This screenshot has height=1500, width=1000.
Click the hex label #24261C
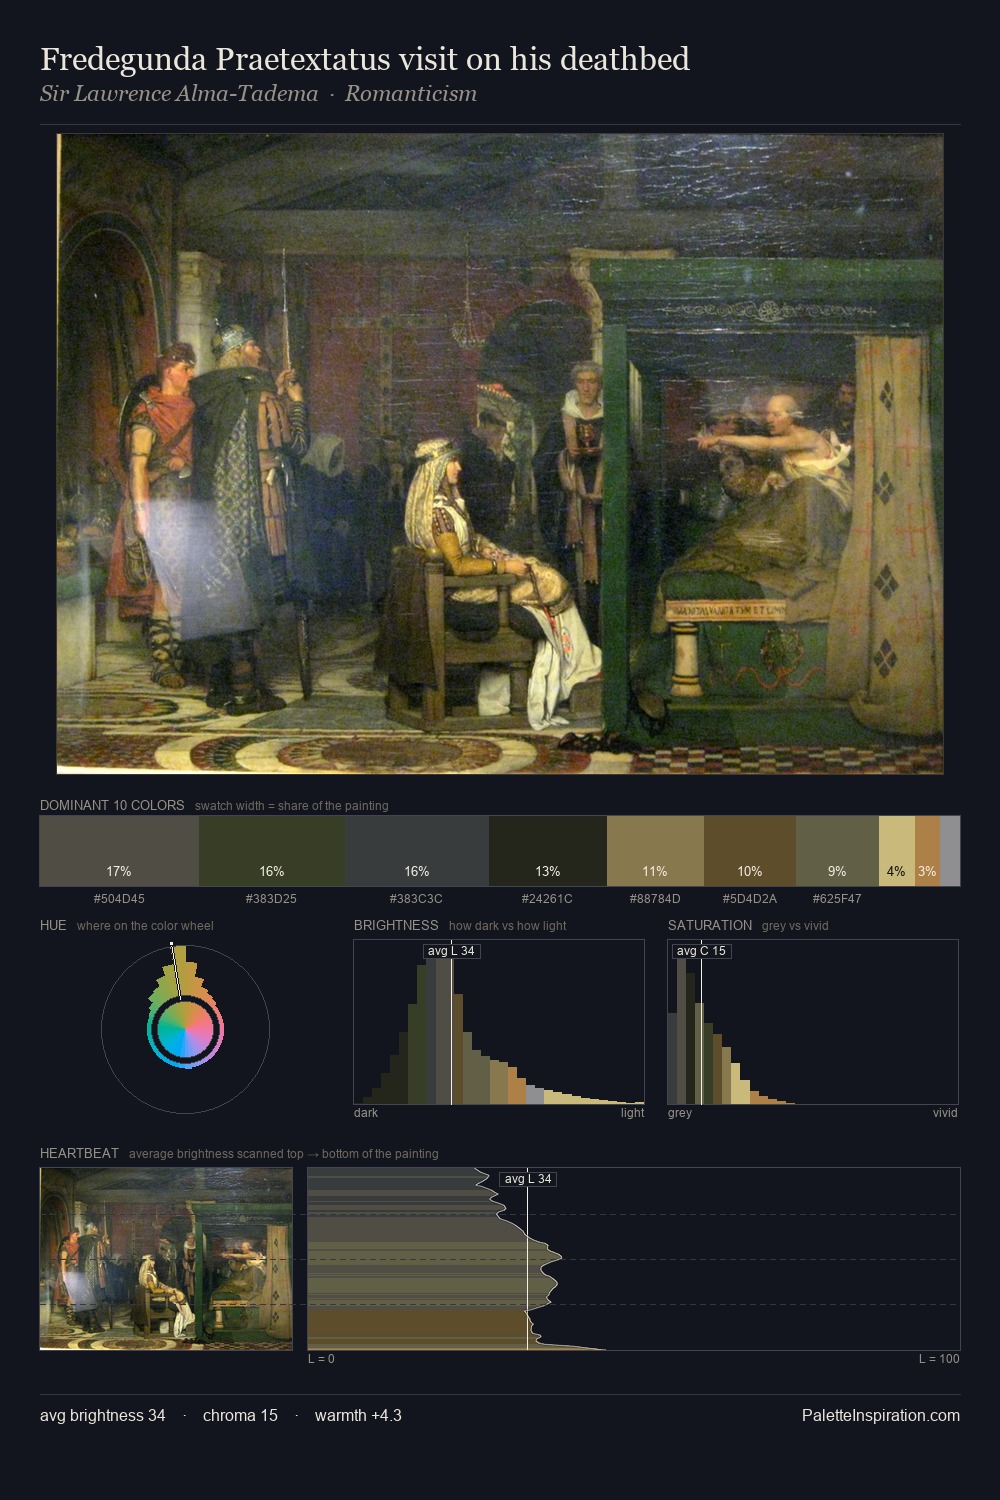[548, 899]
